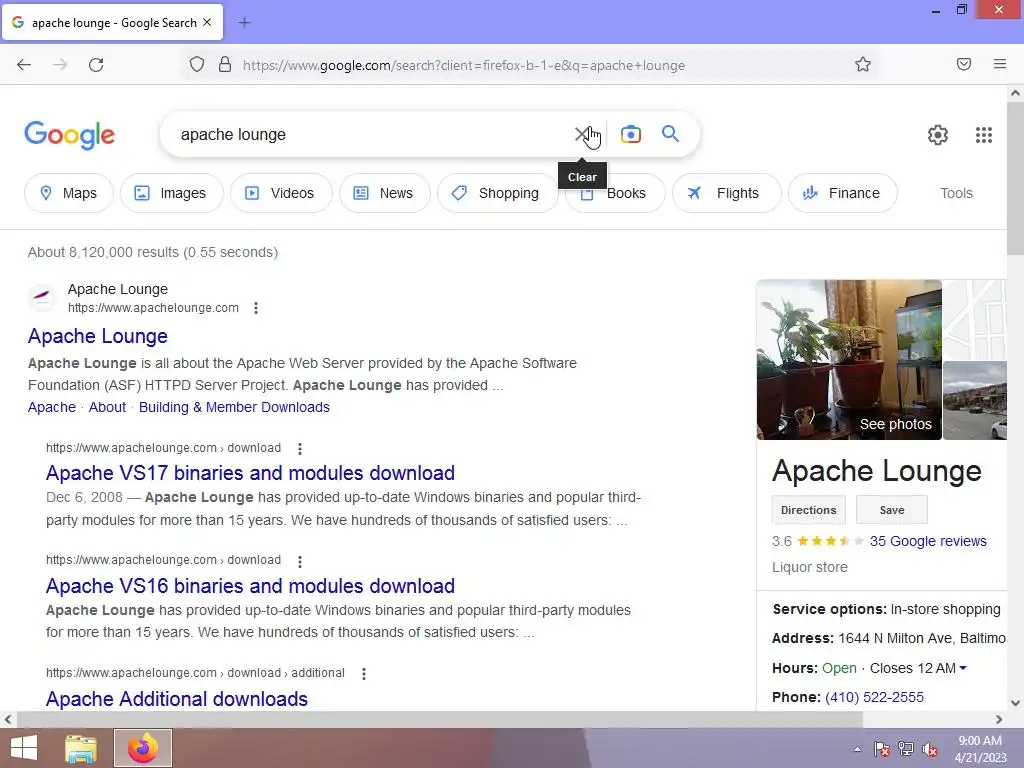Open more options for VS17 binaries result
1024x768 pixels.
click(x=300, y=449)
